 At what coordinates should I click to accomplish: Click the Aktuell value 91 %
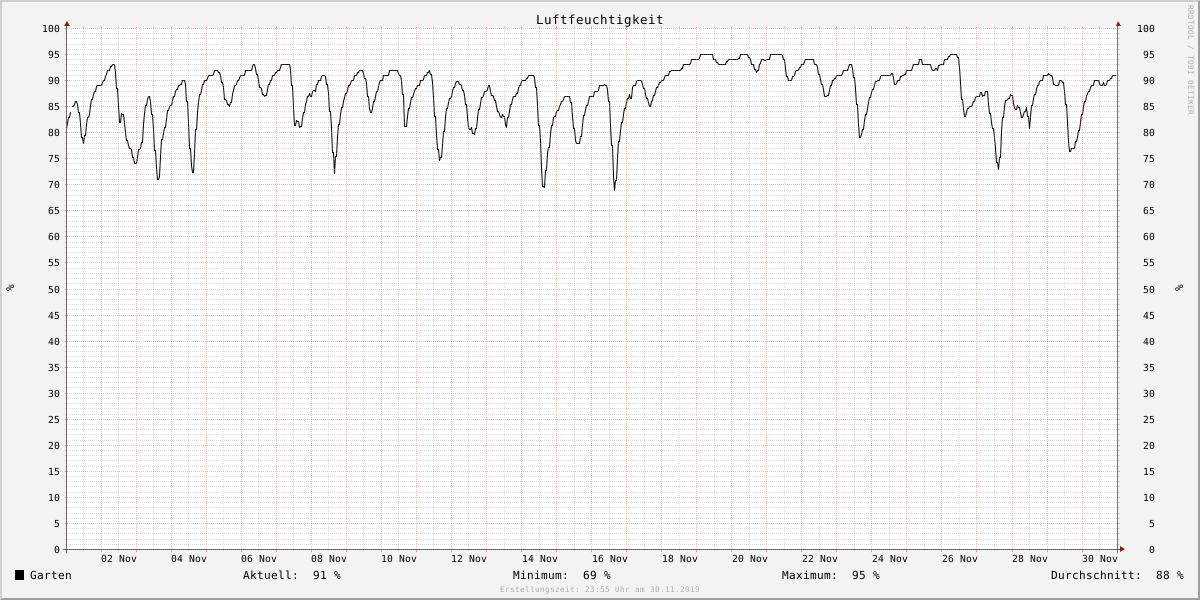click(x=327, y=575)
